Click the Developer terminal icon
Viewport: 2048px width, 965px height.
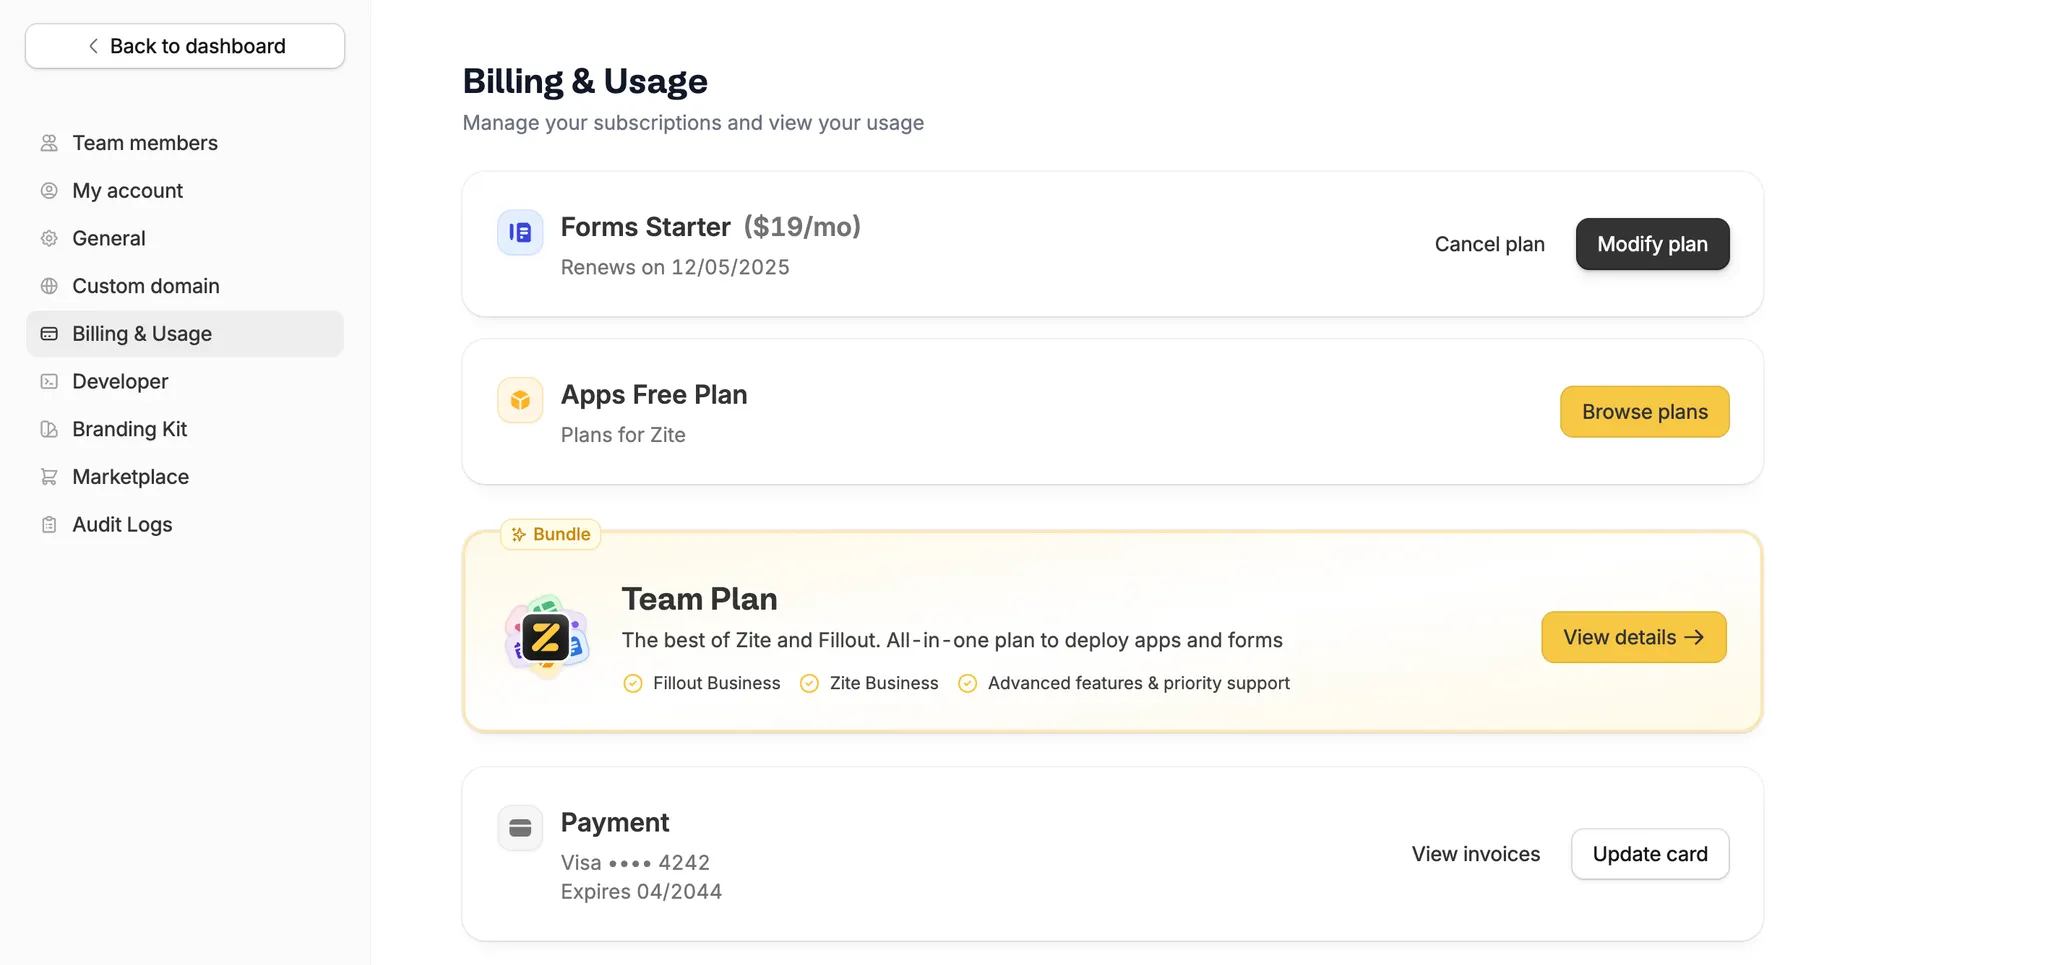[49, 381]
